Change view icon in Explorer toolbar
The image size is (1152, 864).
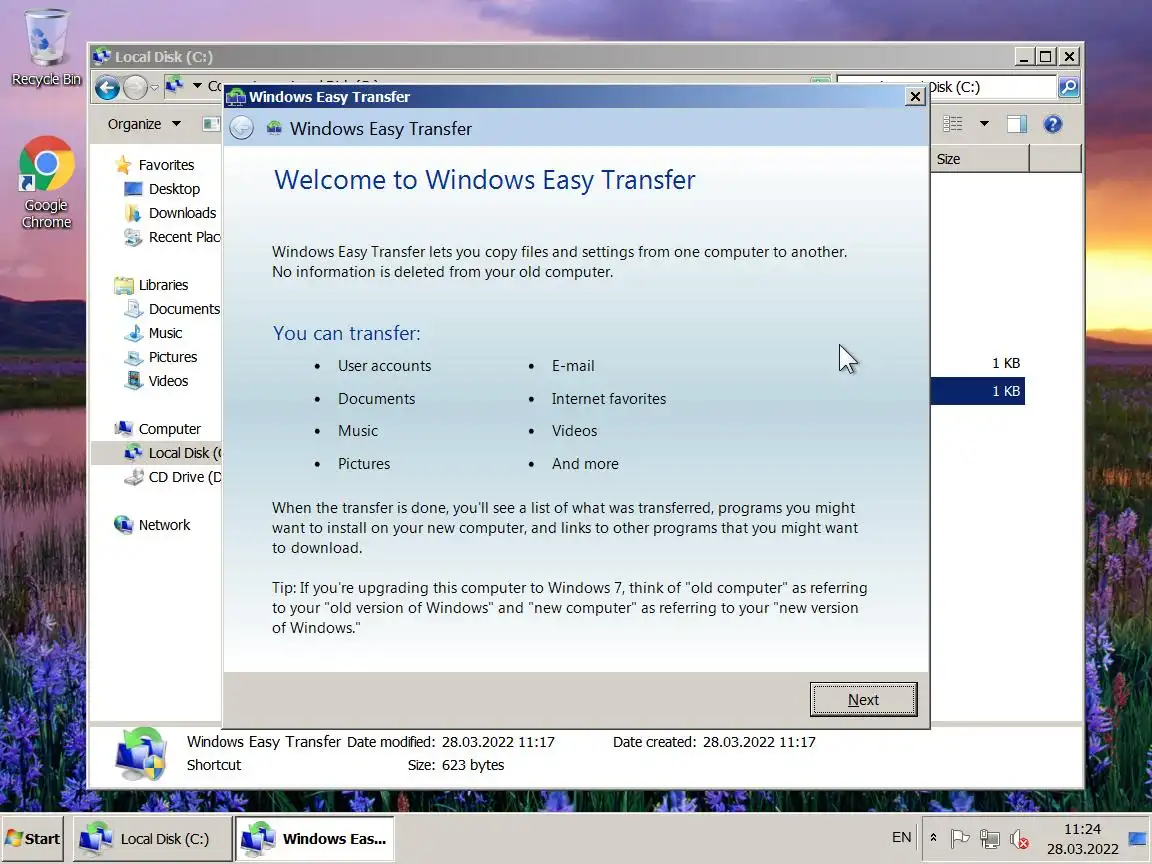click(x=953, y=124)
